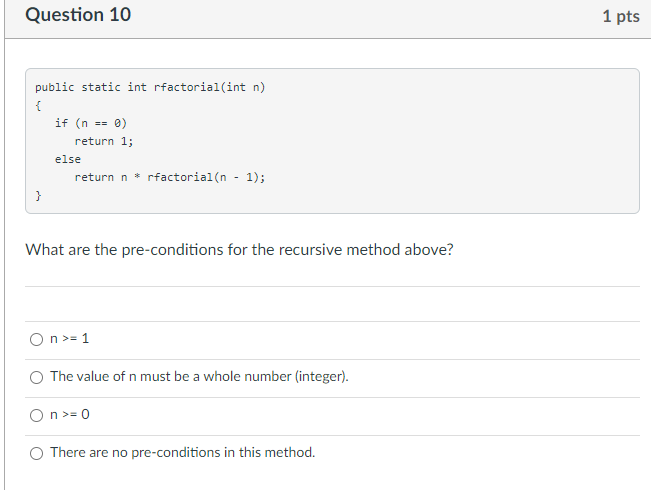
Task: Click the opening curly brace in code
Action: pyautogui.click(x=38, y=105)
